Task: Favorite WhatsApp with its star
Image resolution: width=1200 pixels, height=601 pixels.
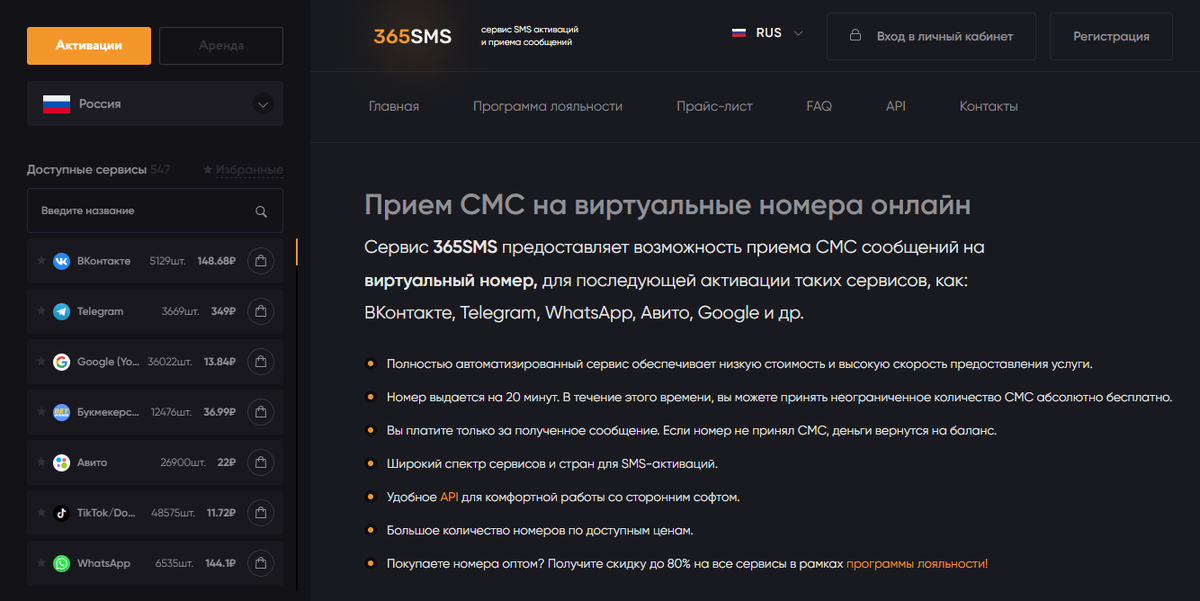Action: (41, 564)
